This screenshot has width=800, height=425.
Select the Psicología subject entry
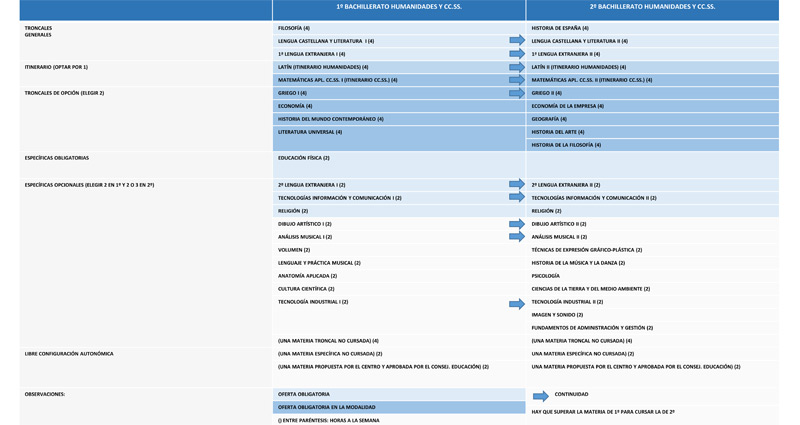tap(546, 275)
